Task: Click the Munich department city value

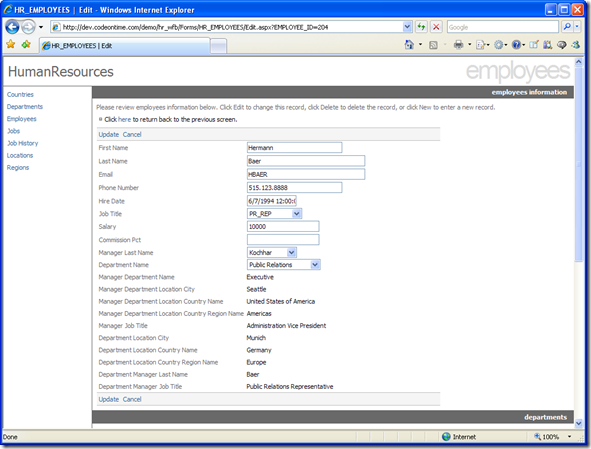Action: pyautogui.click(x=256, y=338)
